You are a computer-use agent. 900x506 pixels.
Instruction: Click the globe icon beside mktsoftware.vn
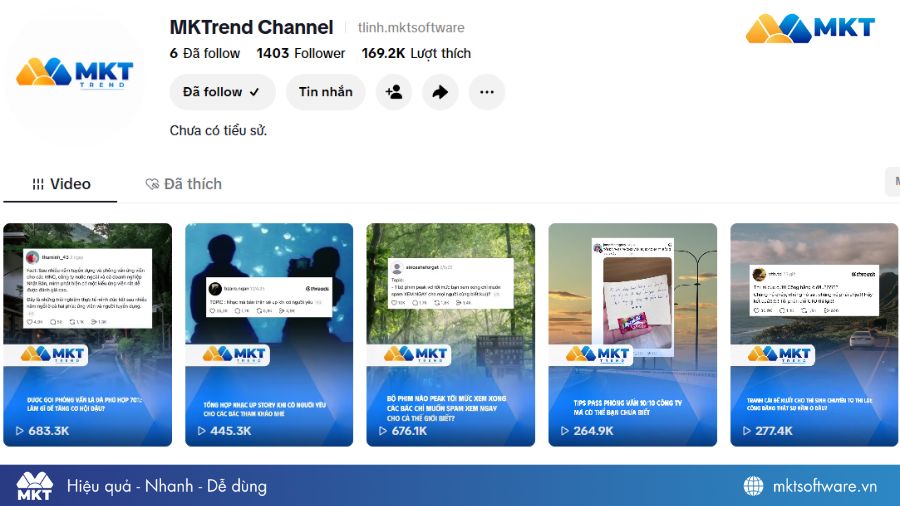coord(753,486)
